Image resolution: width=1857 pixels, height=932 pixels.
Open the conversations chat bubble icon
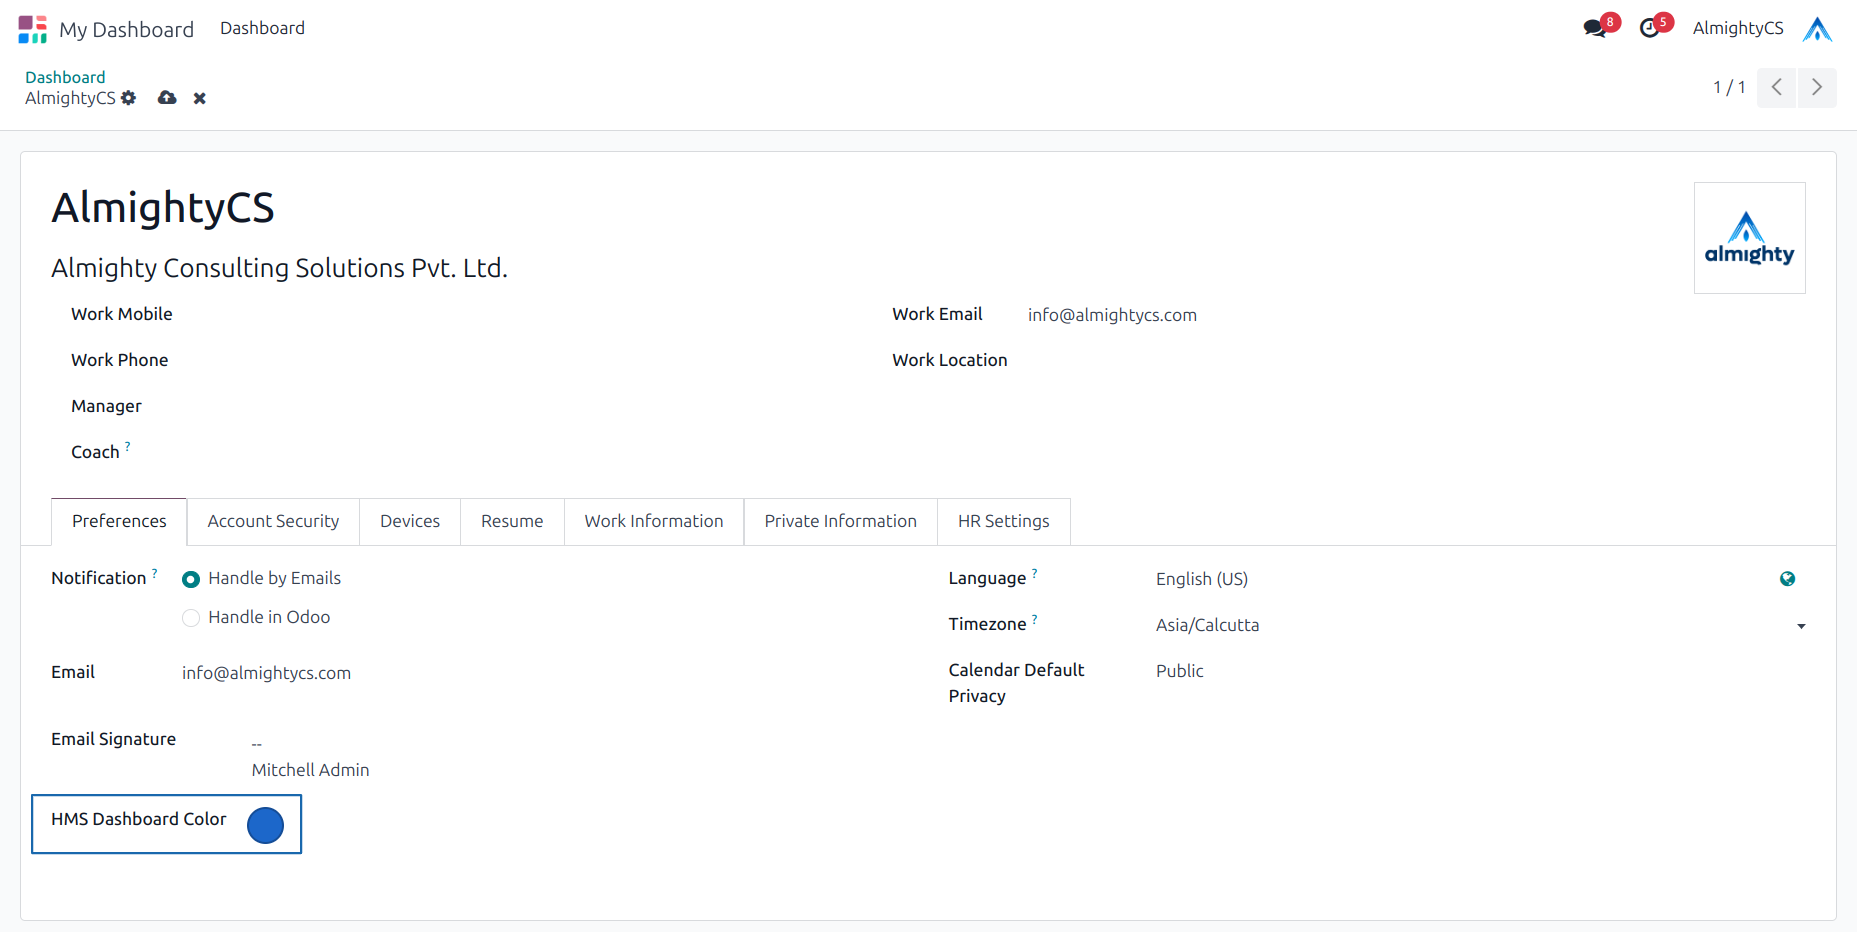pos(1595,28)
